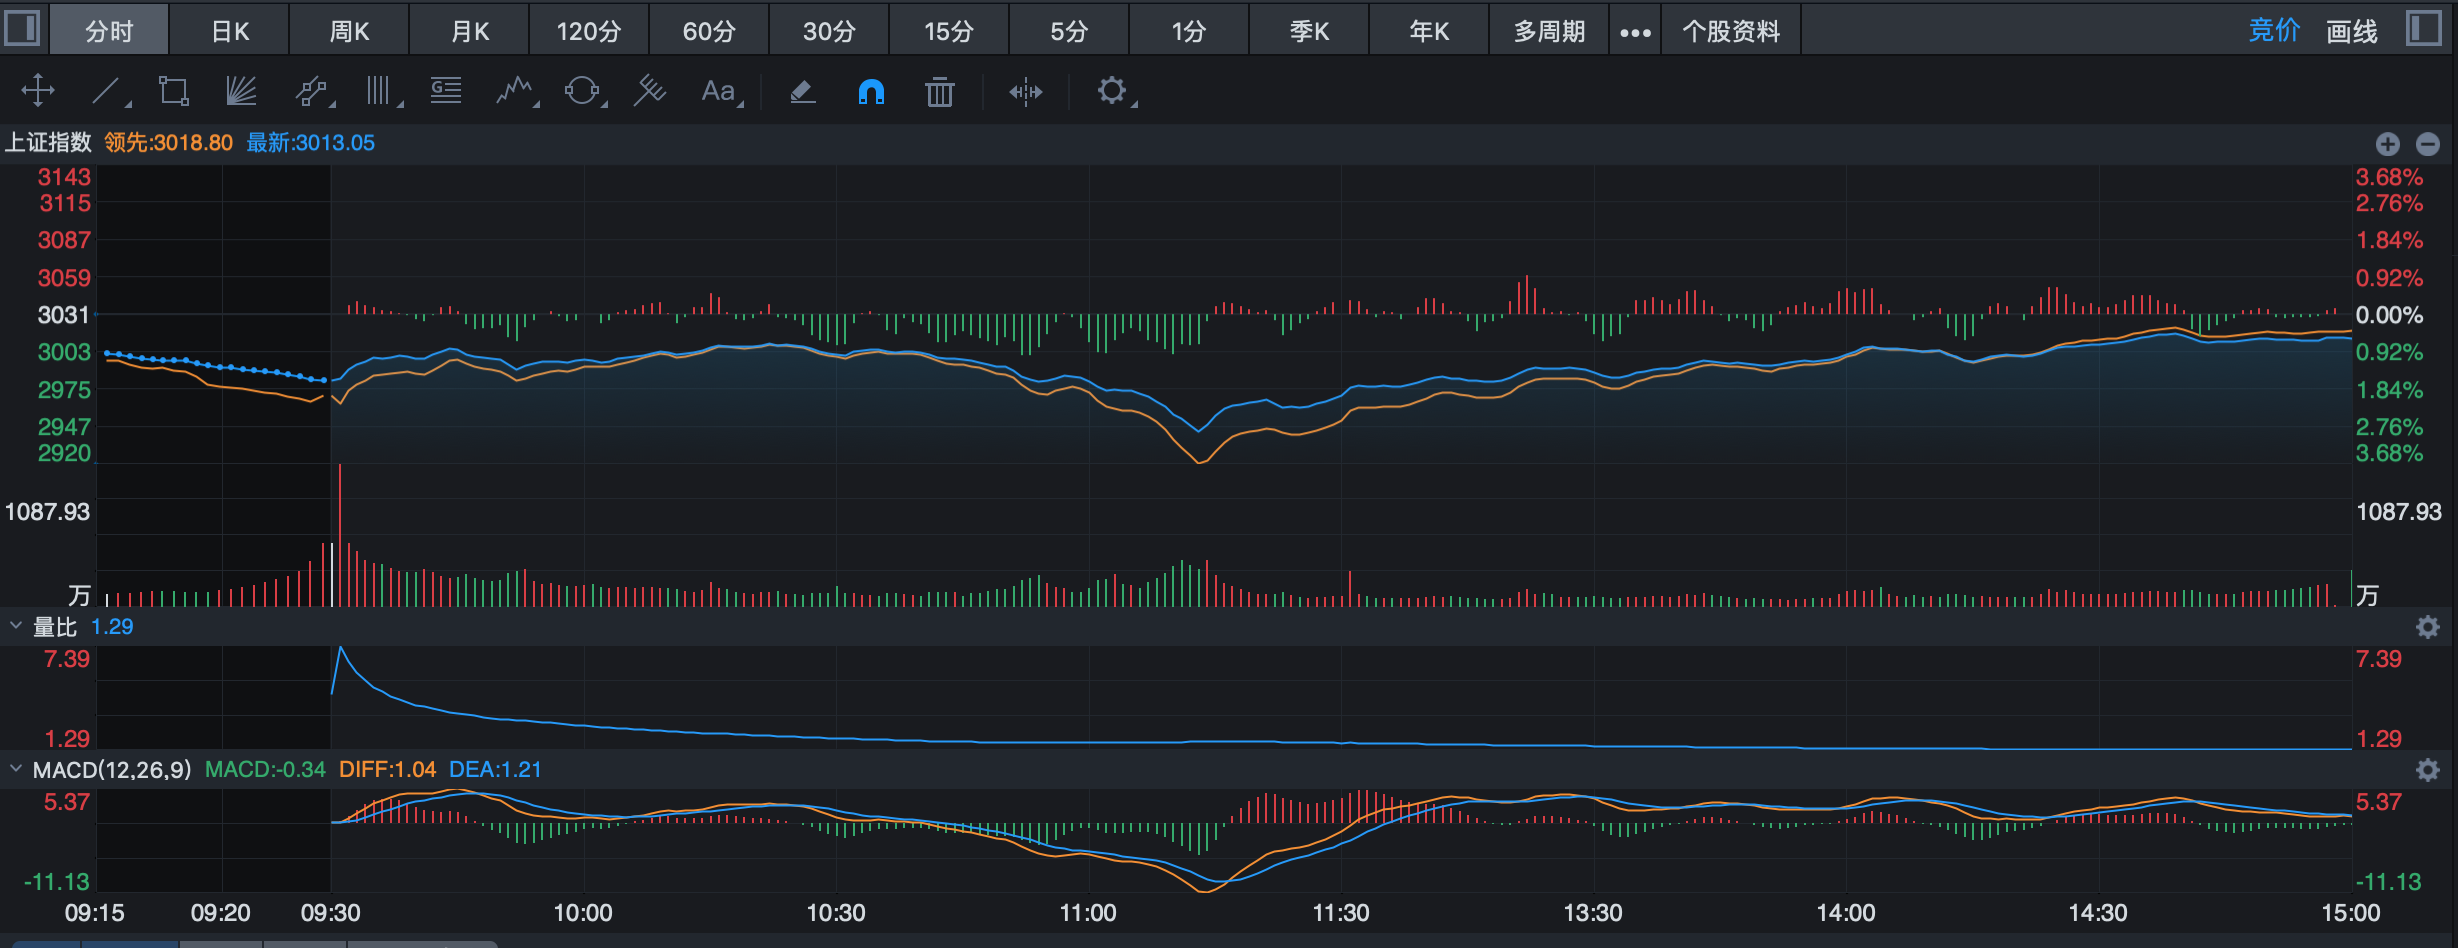Viewport: 2458px width, 948px height.
Task: Click the 量比 1.29 value
Action: point(111,627)
